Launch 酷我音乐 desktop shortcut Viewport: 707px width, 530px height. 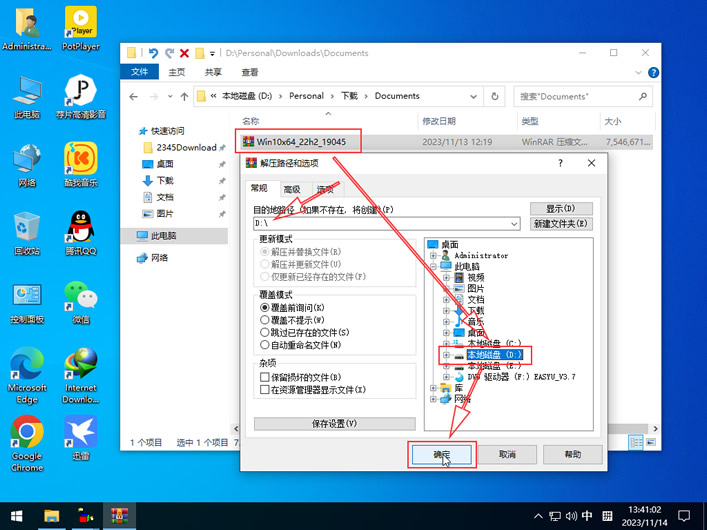click(81, 165)
